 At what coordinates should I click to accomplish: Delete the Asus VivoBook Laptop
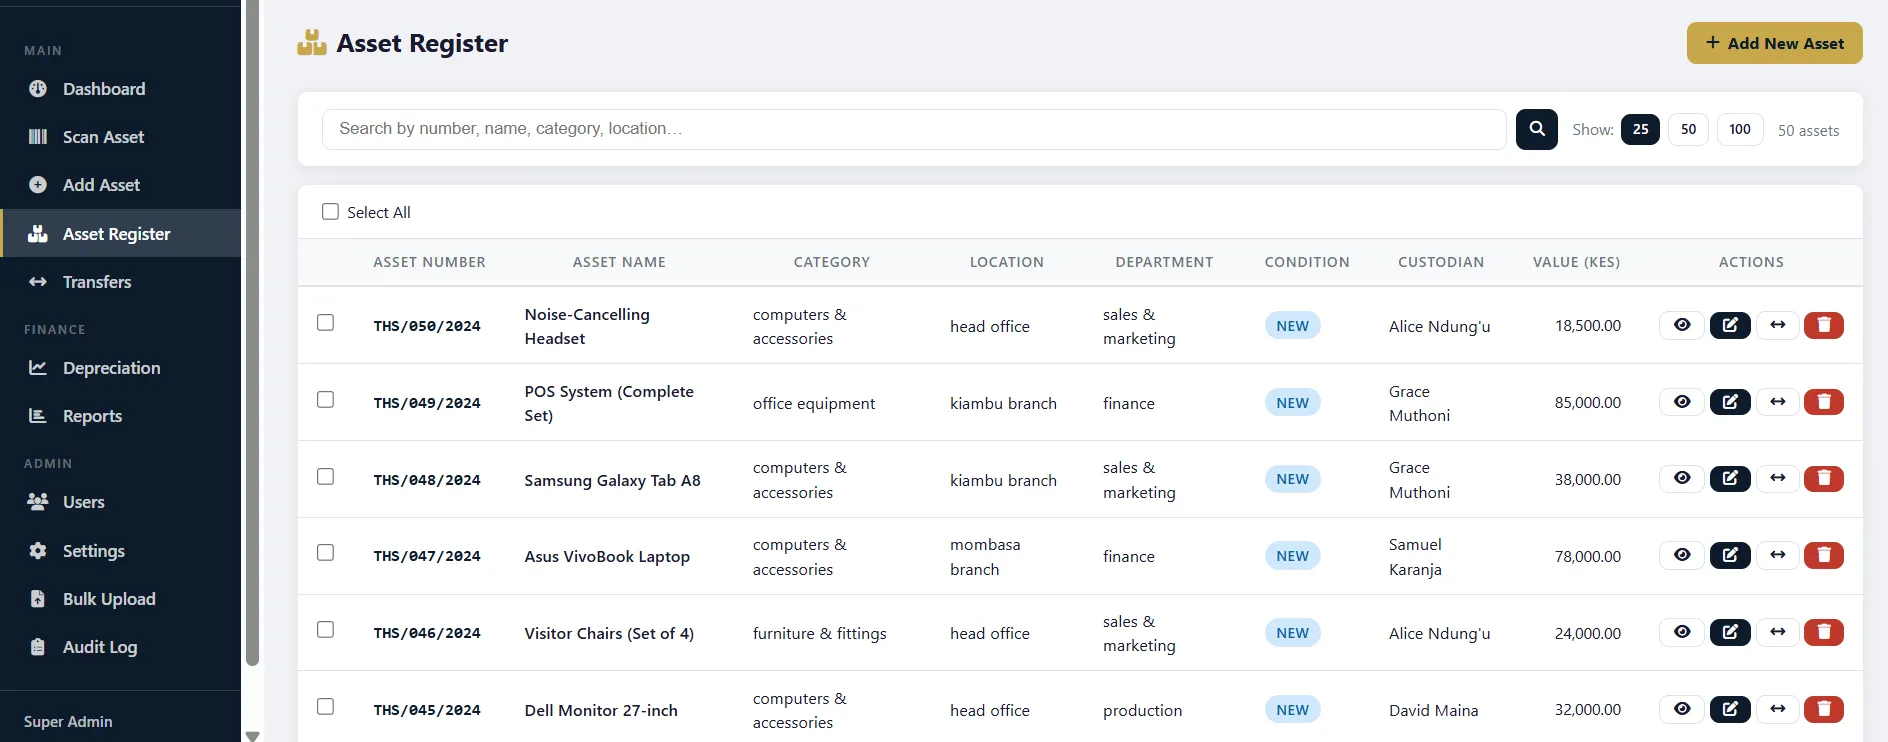(x=1824, y=555)
